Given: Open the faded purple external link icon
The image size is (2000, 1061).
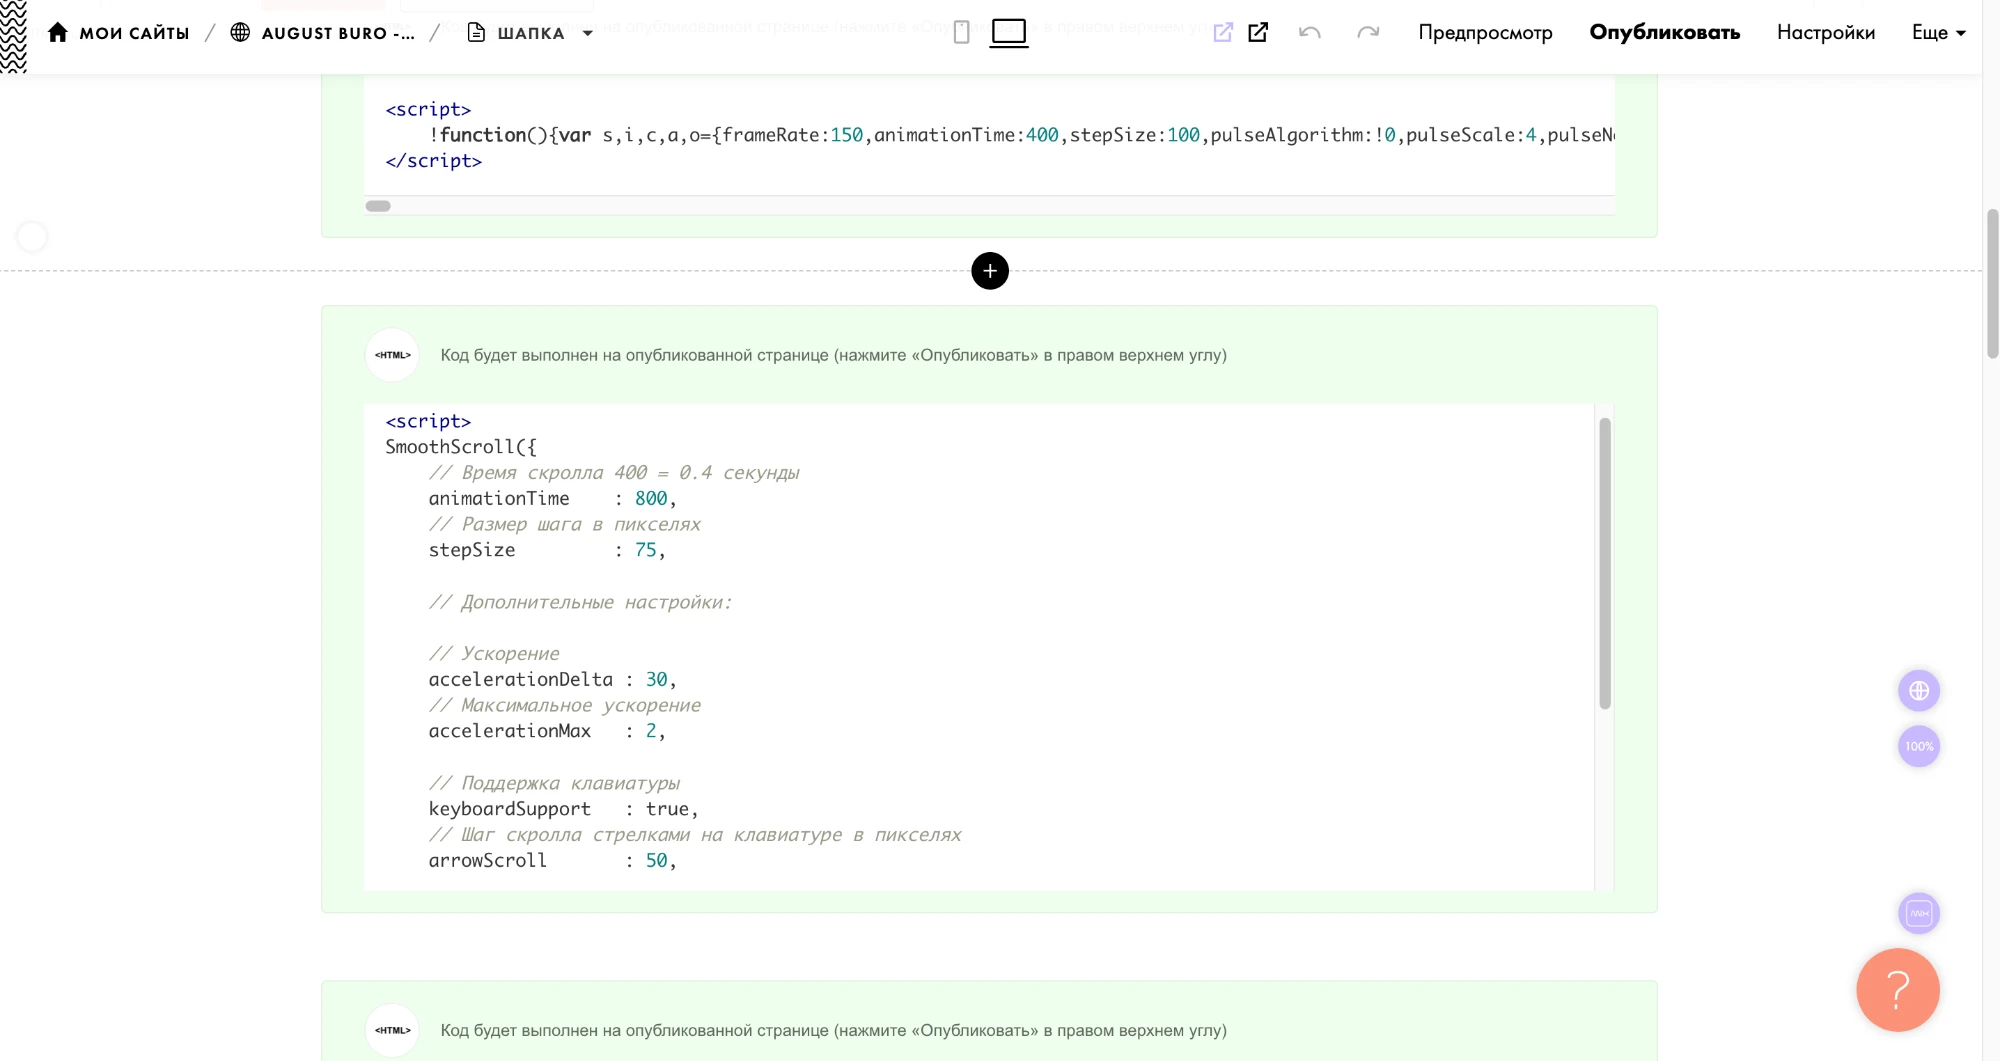Looking at the screenshot, I should 1223,33.
